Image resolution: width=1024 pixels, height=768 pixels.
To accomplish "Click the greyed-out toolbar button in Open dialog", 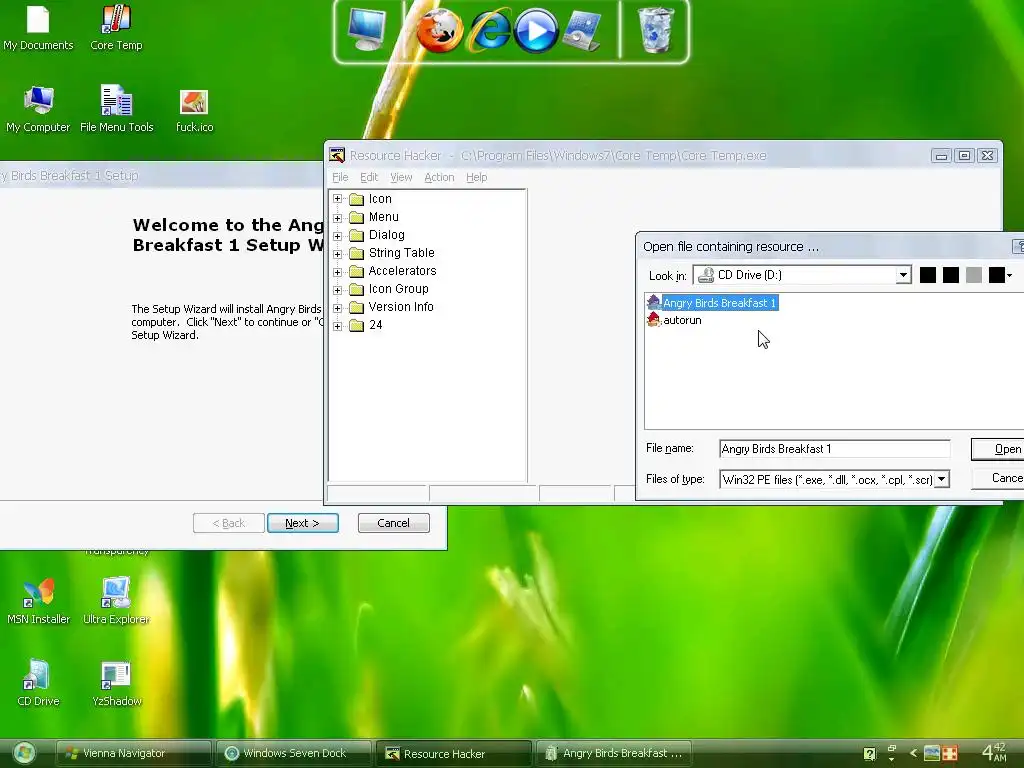I will click(974, 275).
